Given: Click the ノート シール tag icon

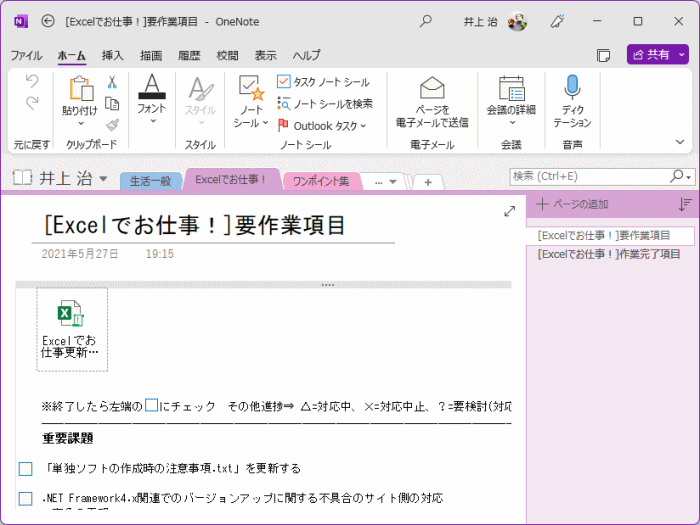Looking at the screenshot, I should point(251,88).
